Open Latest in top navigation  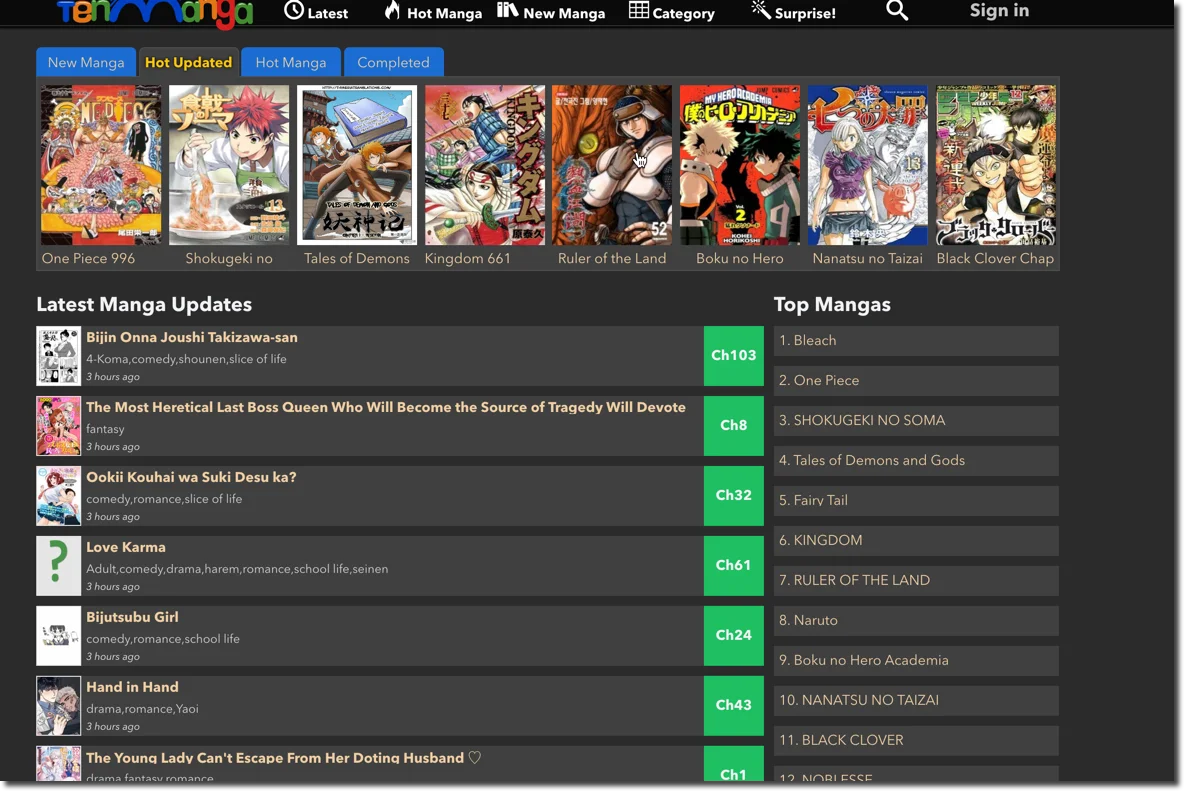coord(328,14)
